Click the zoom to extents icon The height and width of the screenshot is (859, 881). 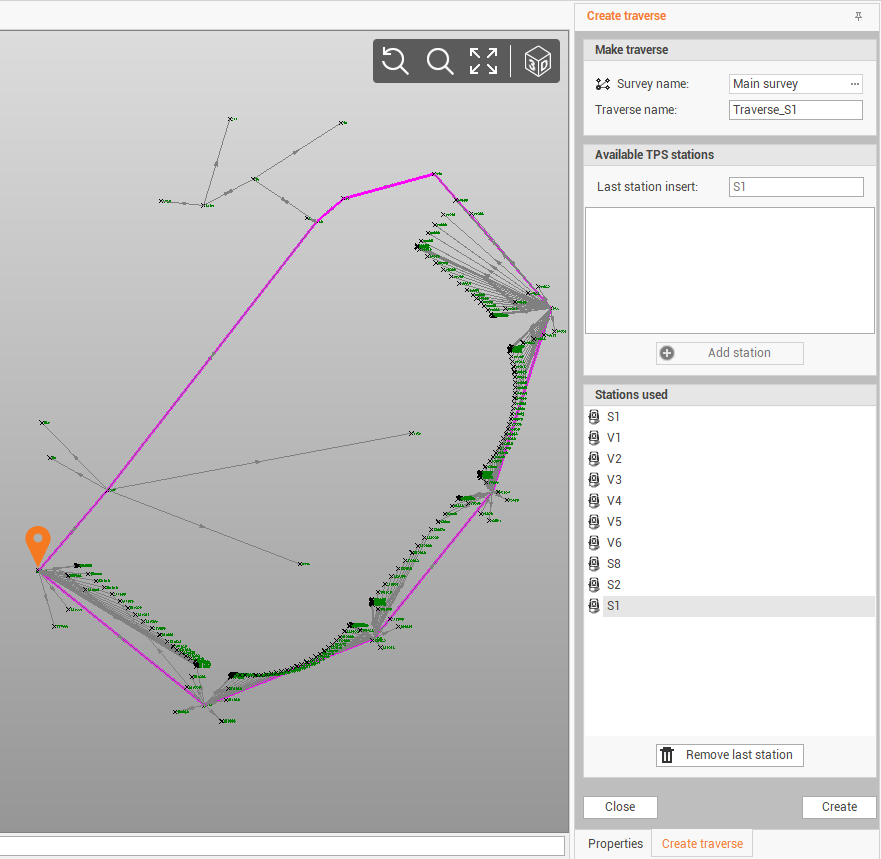click(484, 61)
